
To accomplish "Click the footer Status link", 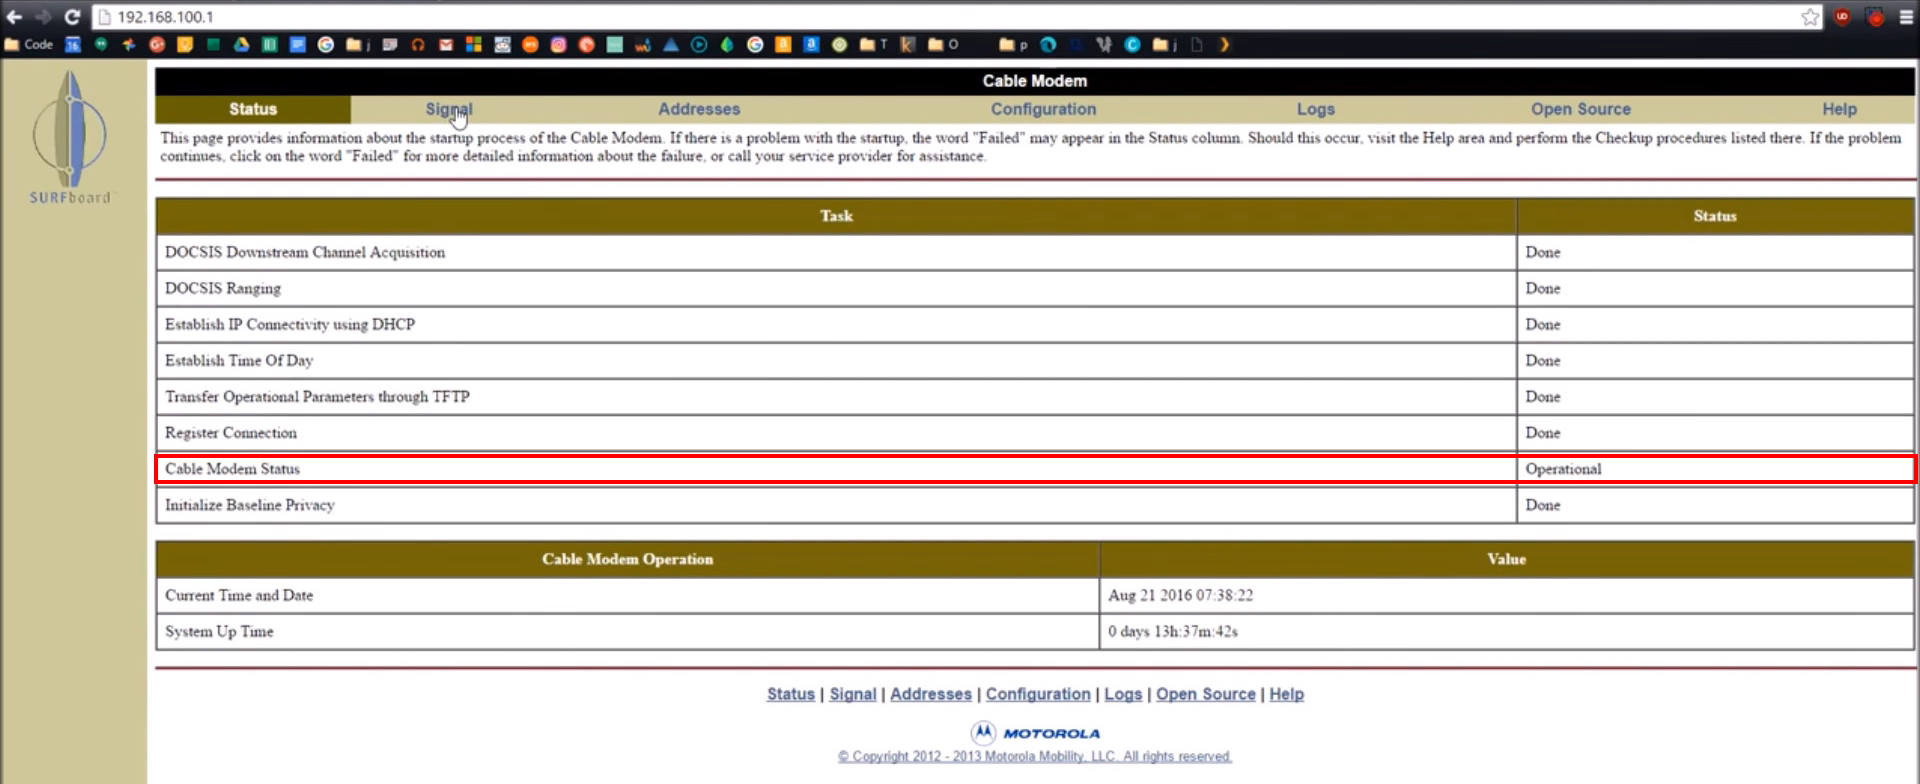I will (791, 694).
